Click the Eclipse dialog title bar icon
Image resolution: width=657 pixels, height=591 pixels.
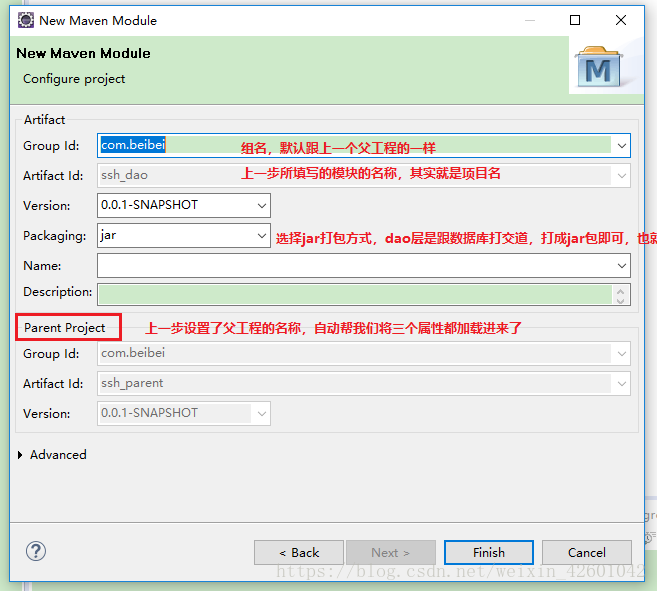click(26, 20)
